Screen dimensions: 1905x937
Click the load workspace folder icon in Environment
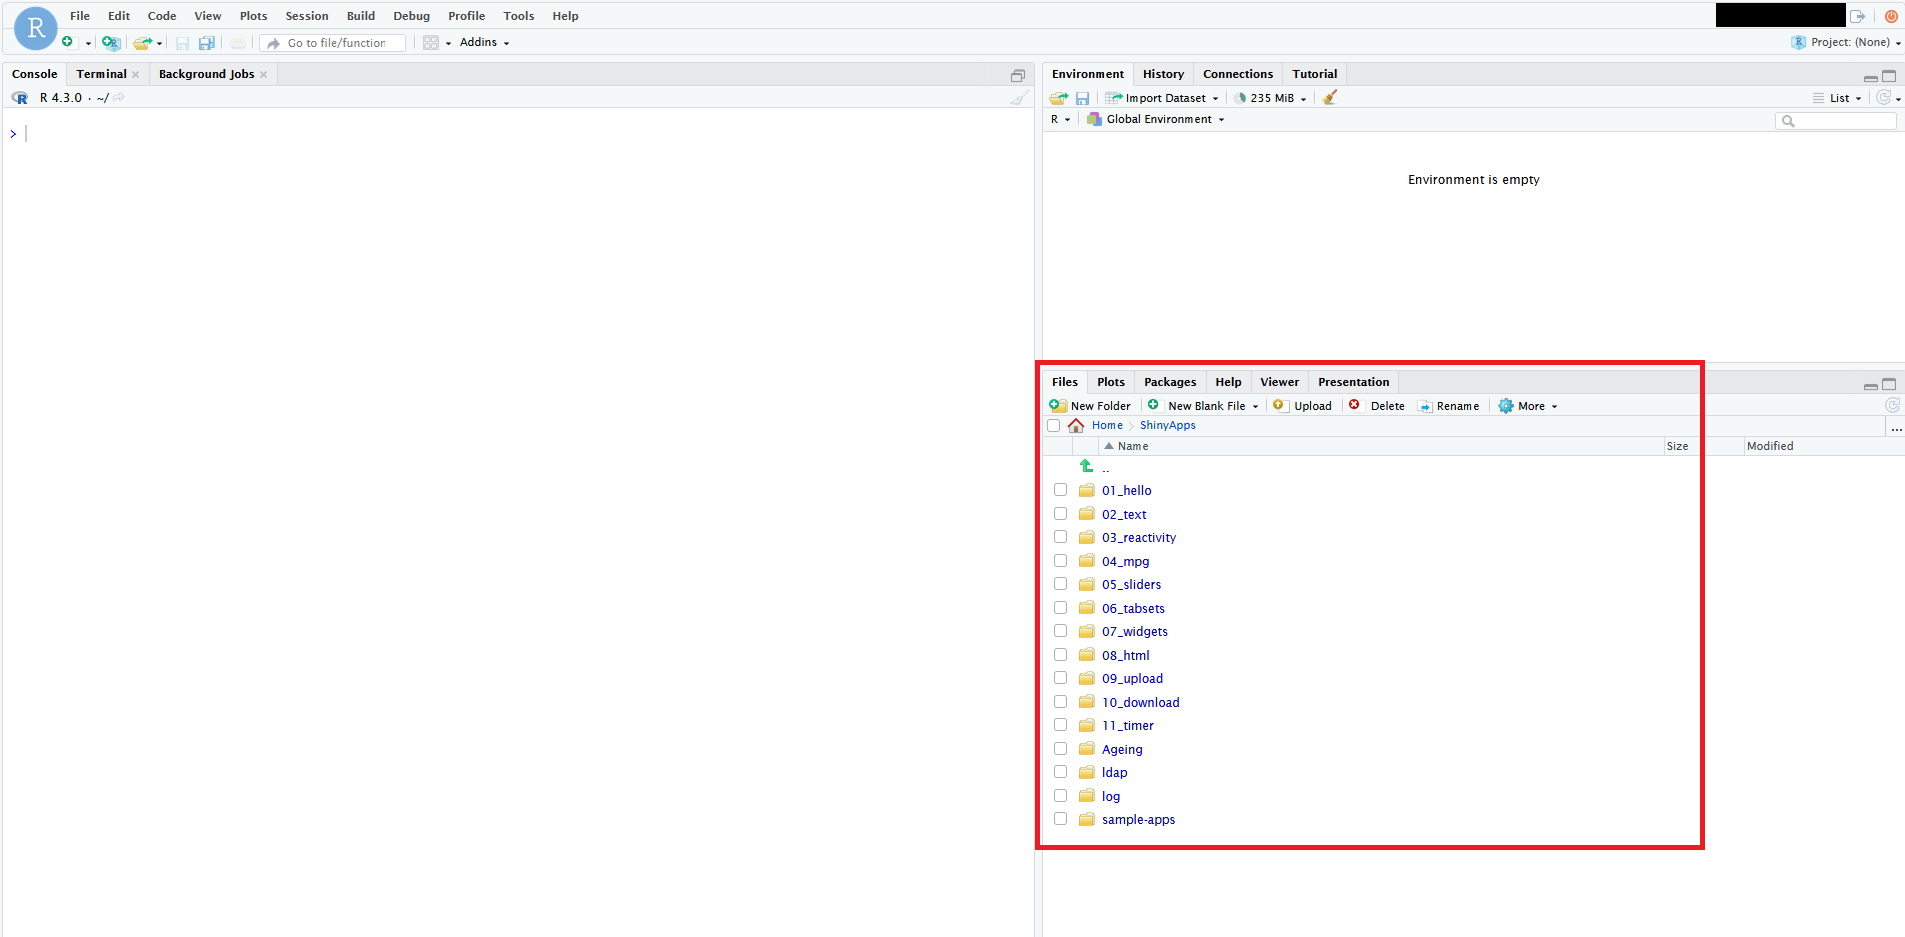[1058, 98]
